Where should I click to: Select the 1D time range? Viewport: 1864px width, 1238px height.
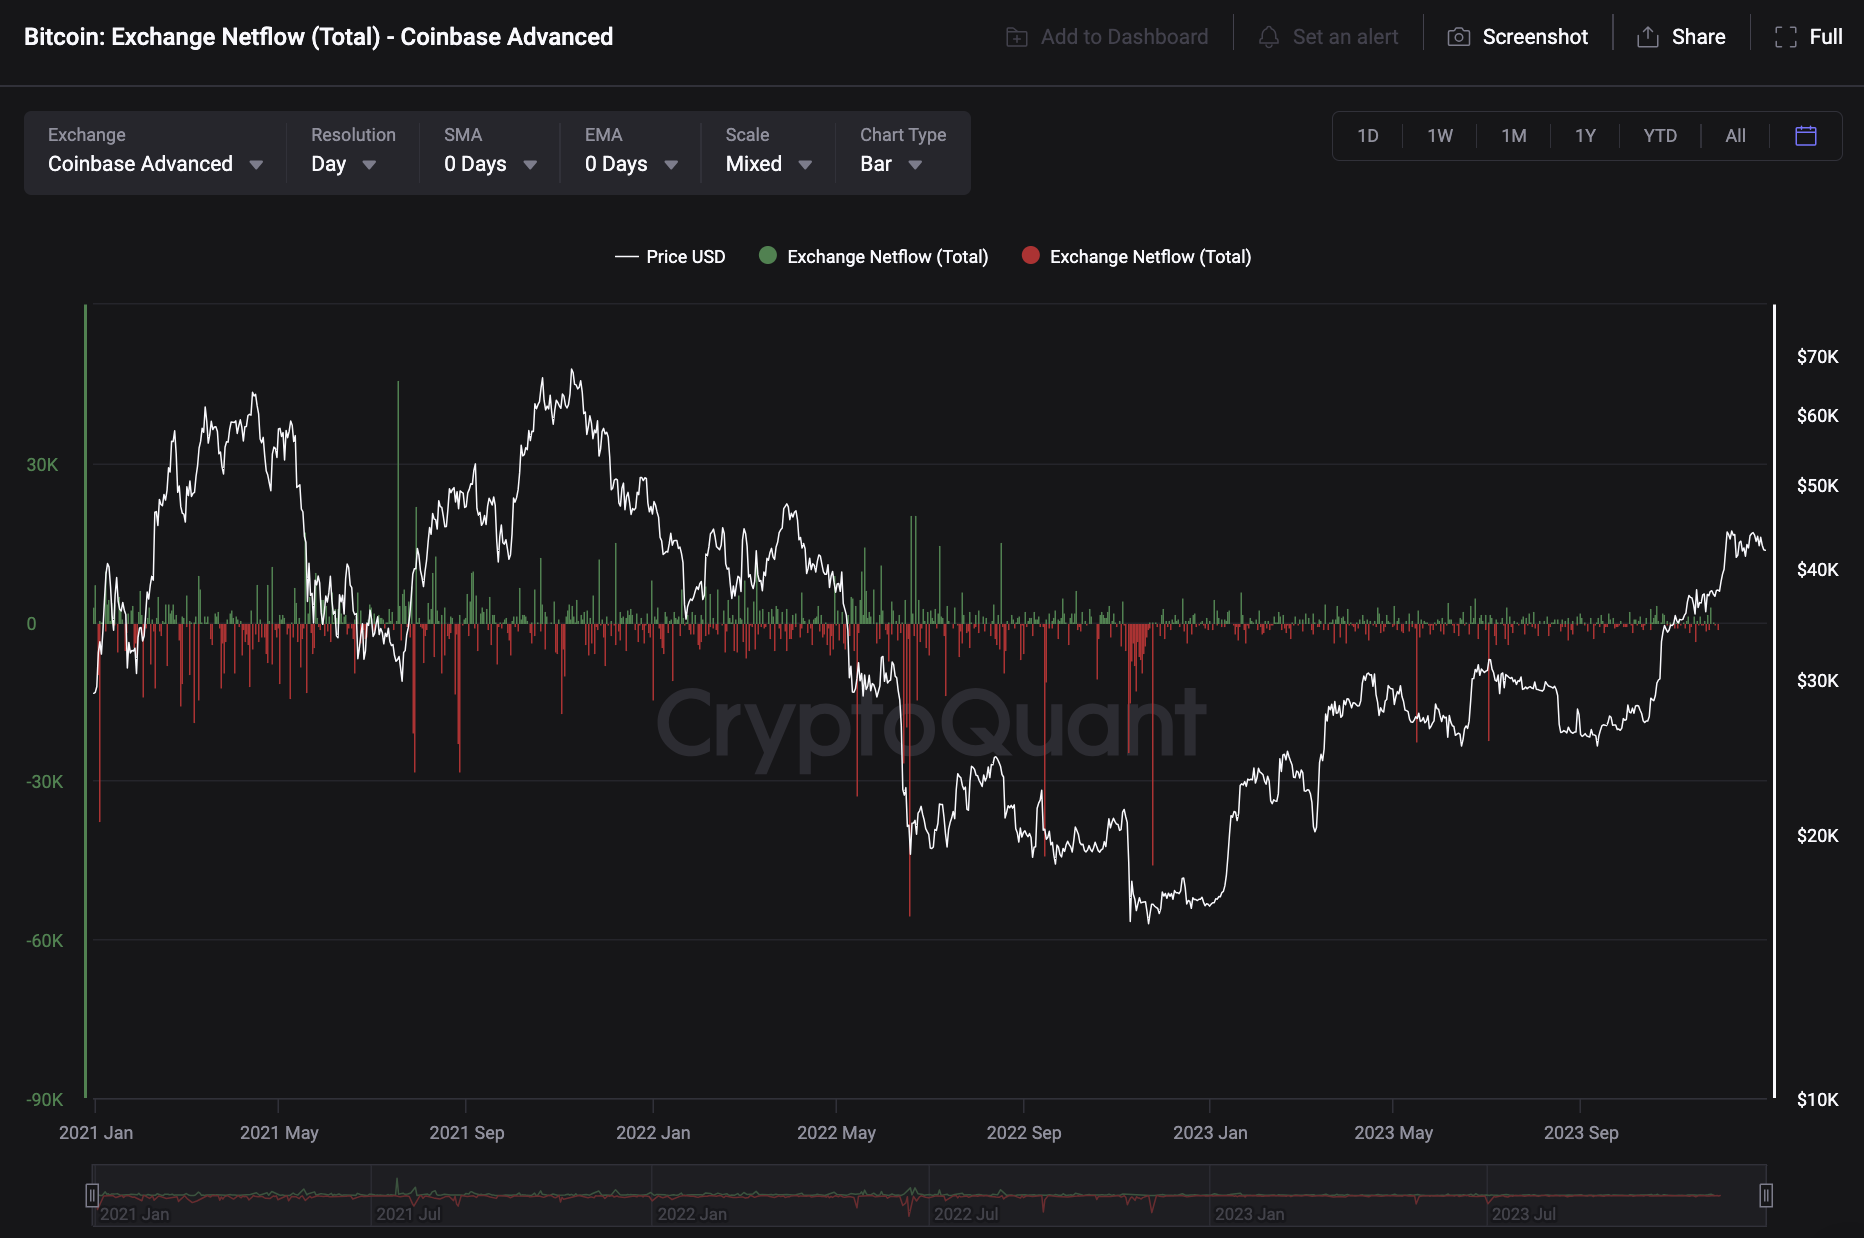pyautogui.click(x=1368, y=136)
